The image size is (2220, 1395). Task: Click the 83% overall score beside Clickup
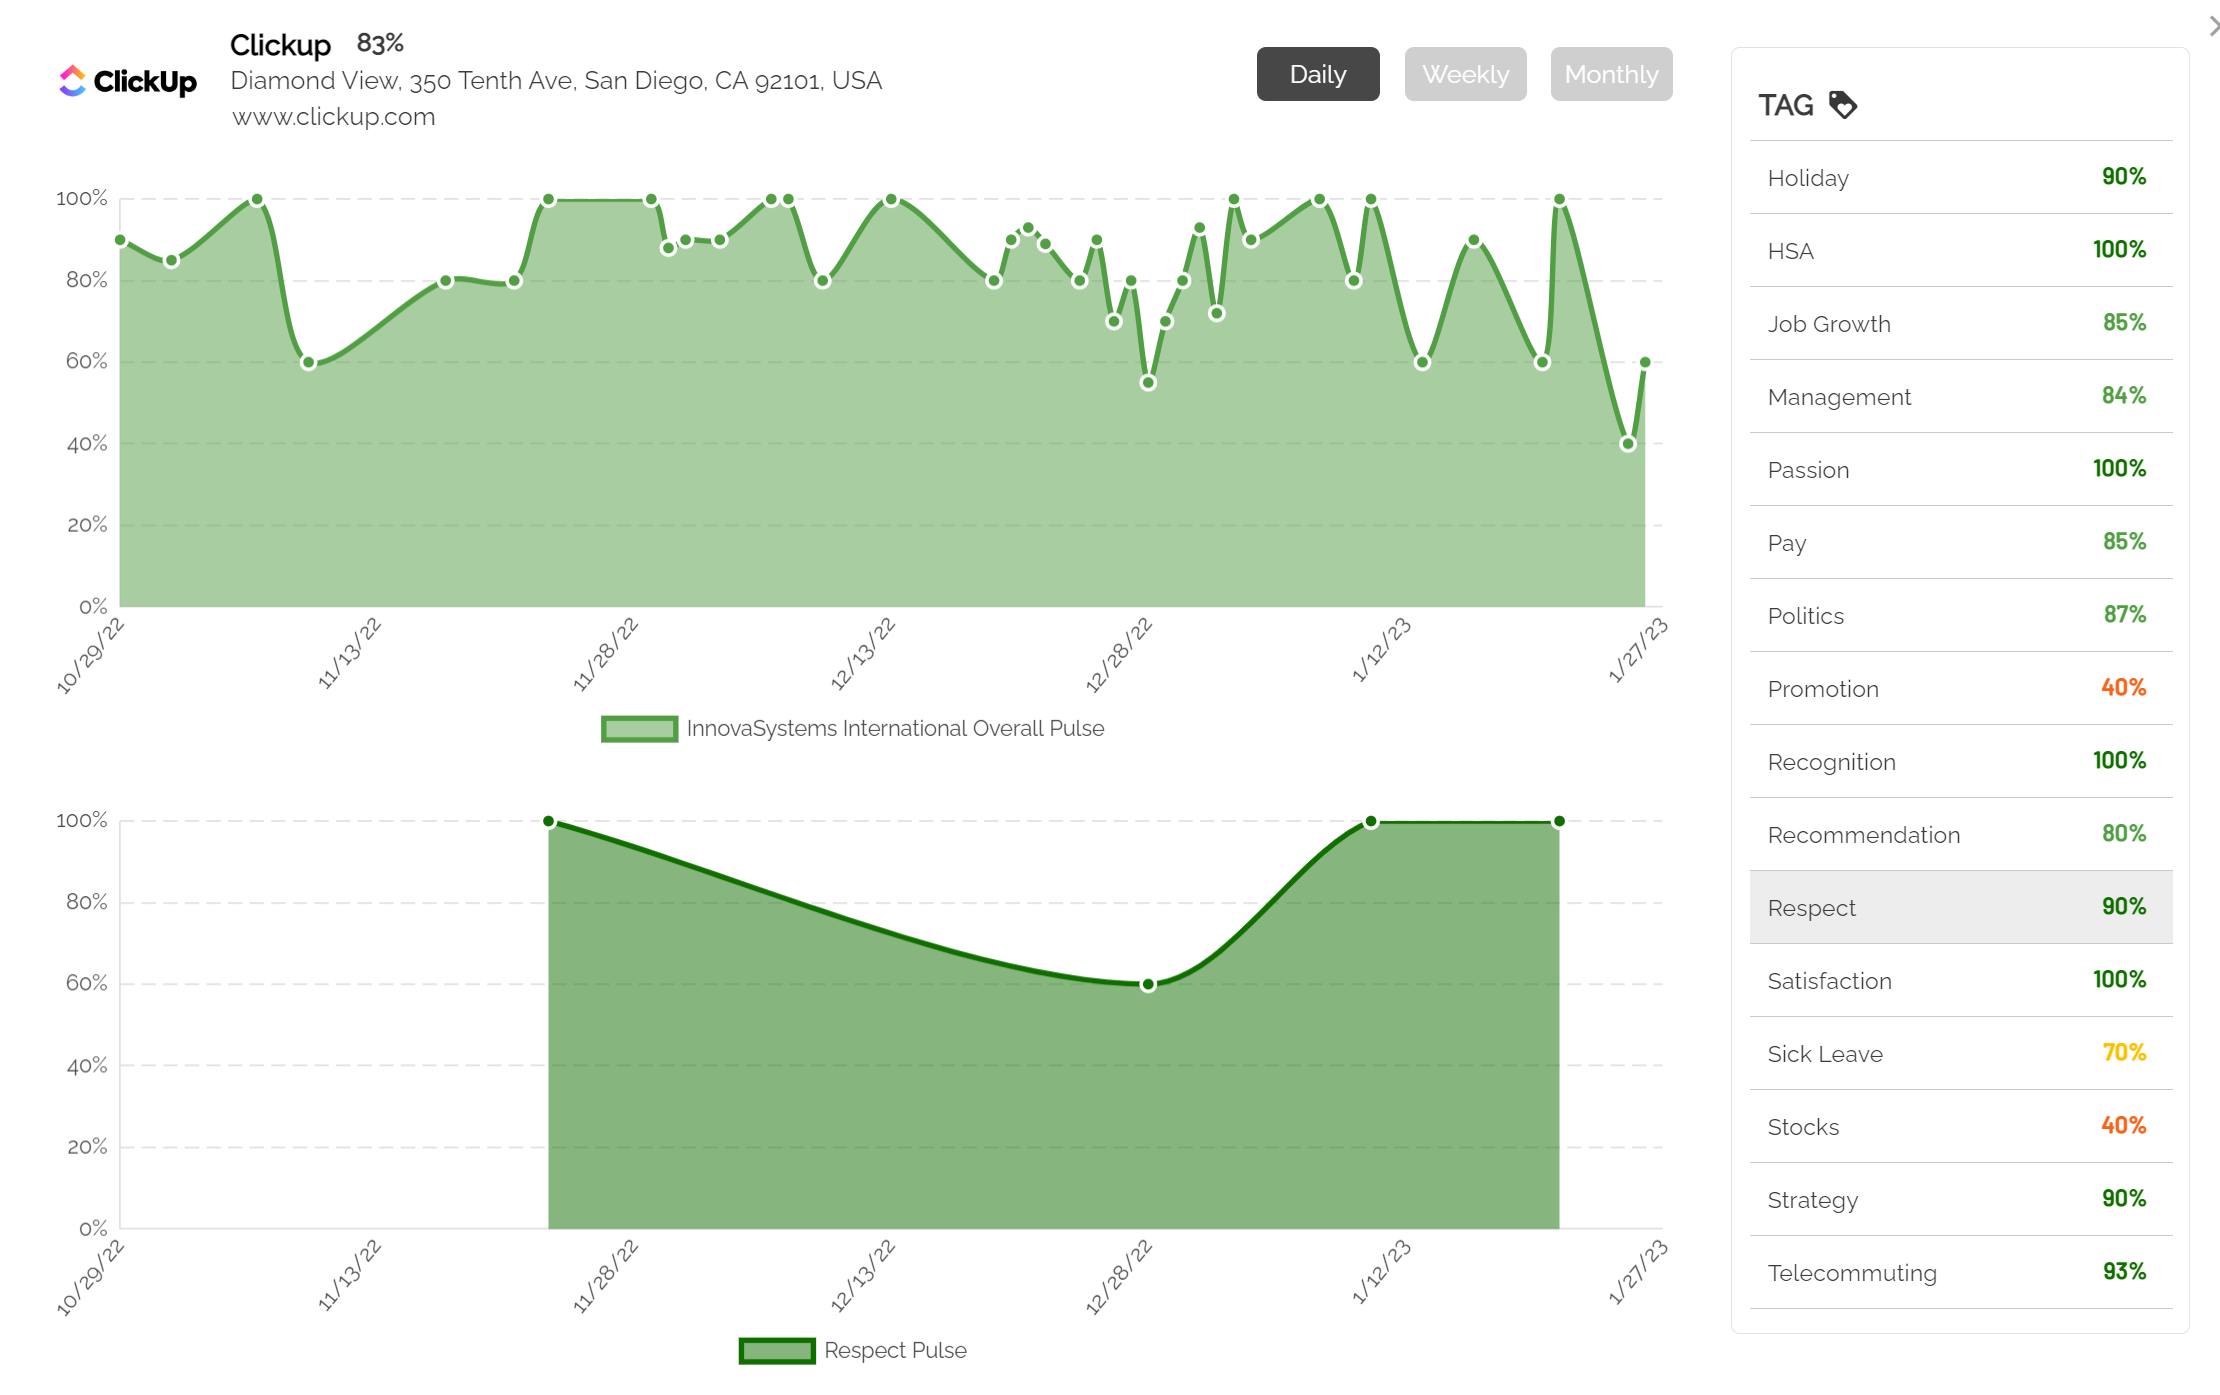click(380, 43)
